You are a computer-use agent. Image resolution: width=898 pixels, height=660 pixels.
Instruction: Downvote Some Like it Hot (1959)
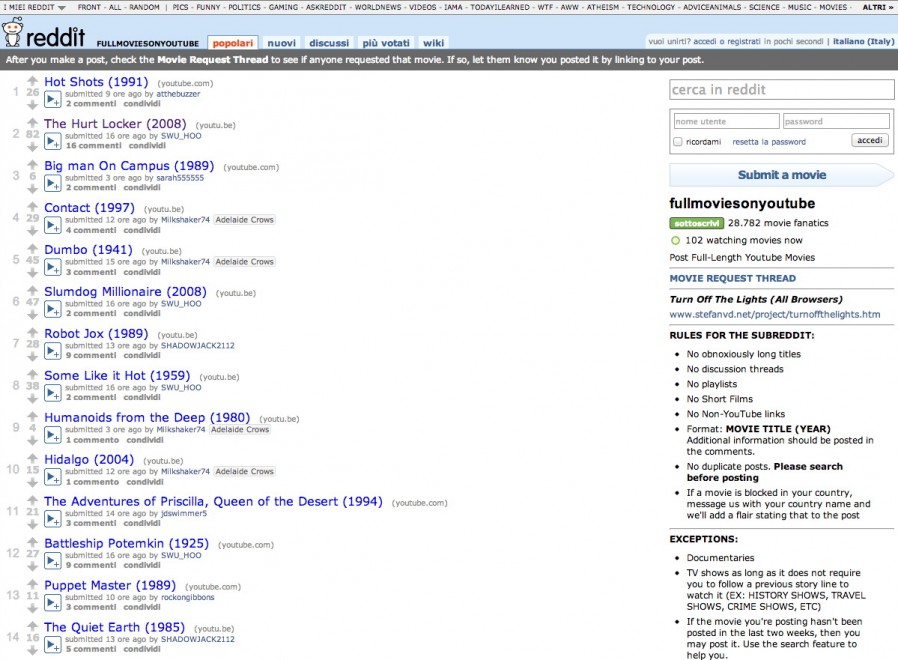point(33,398)
